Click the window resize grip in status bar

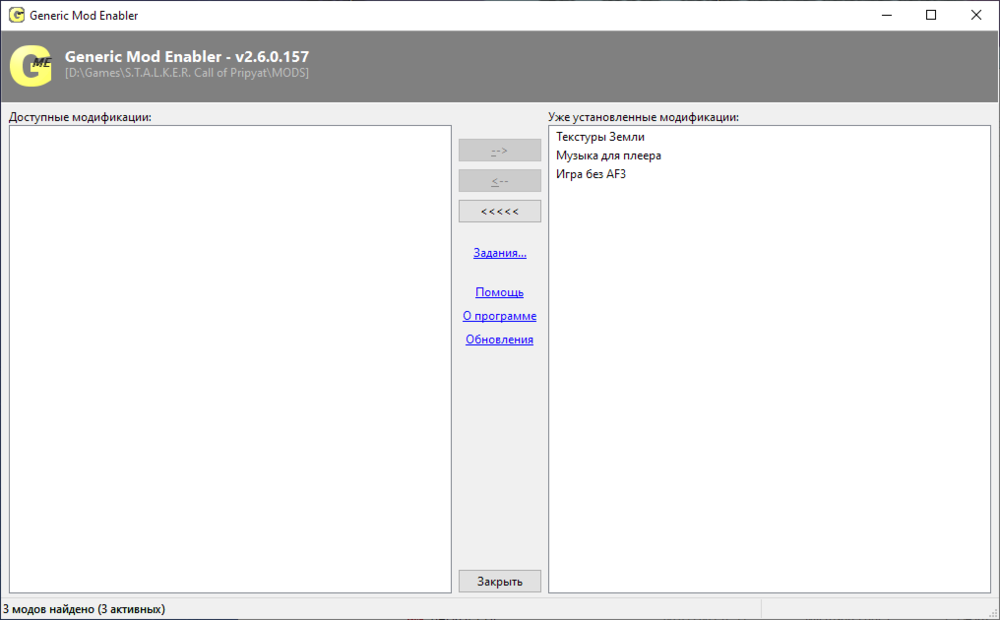coord(992,612)
